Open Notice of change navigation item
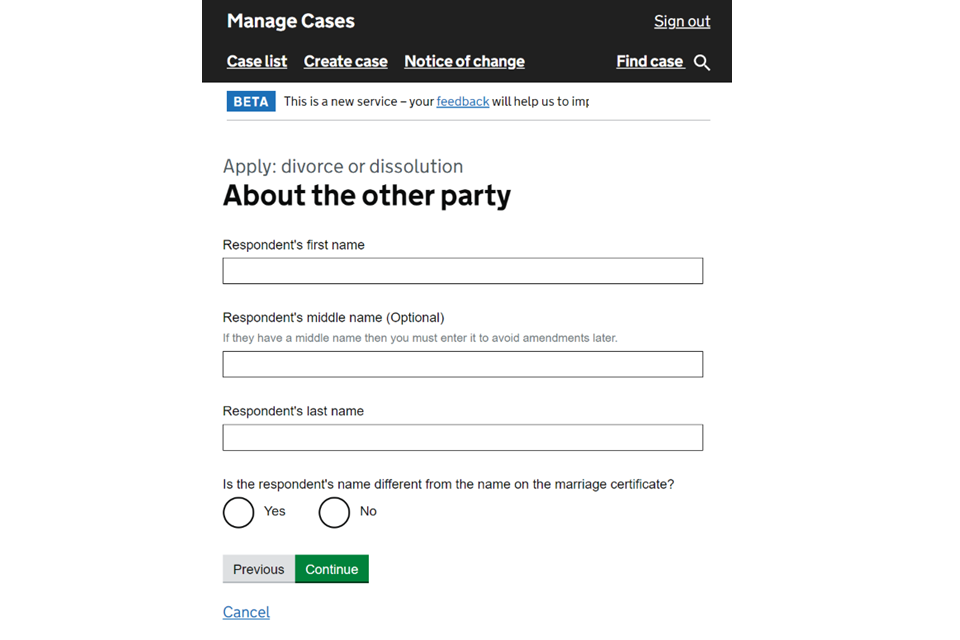The height and width of the screenshot is (640, 960). pyautogui.click(x=464, y=61)
